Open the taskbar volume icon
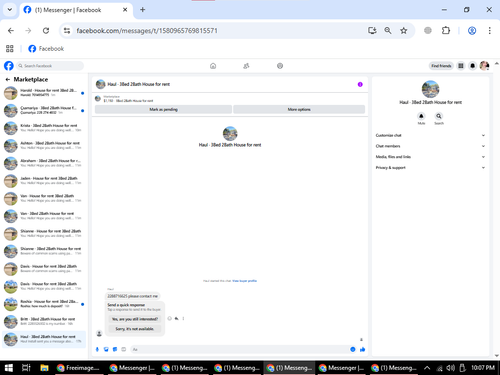 point(450,368)
